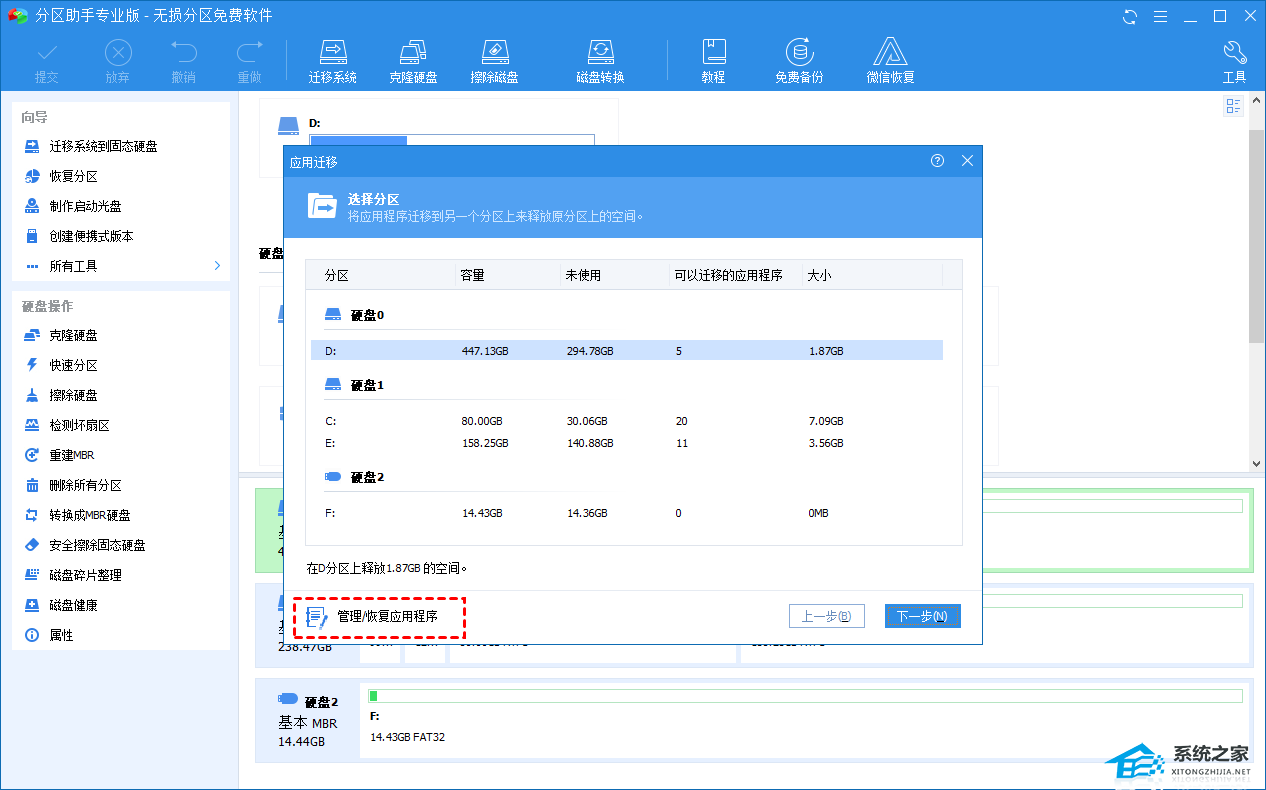
Task: Select the C: partition row in 硬盘1
Action: point(626,421)
